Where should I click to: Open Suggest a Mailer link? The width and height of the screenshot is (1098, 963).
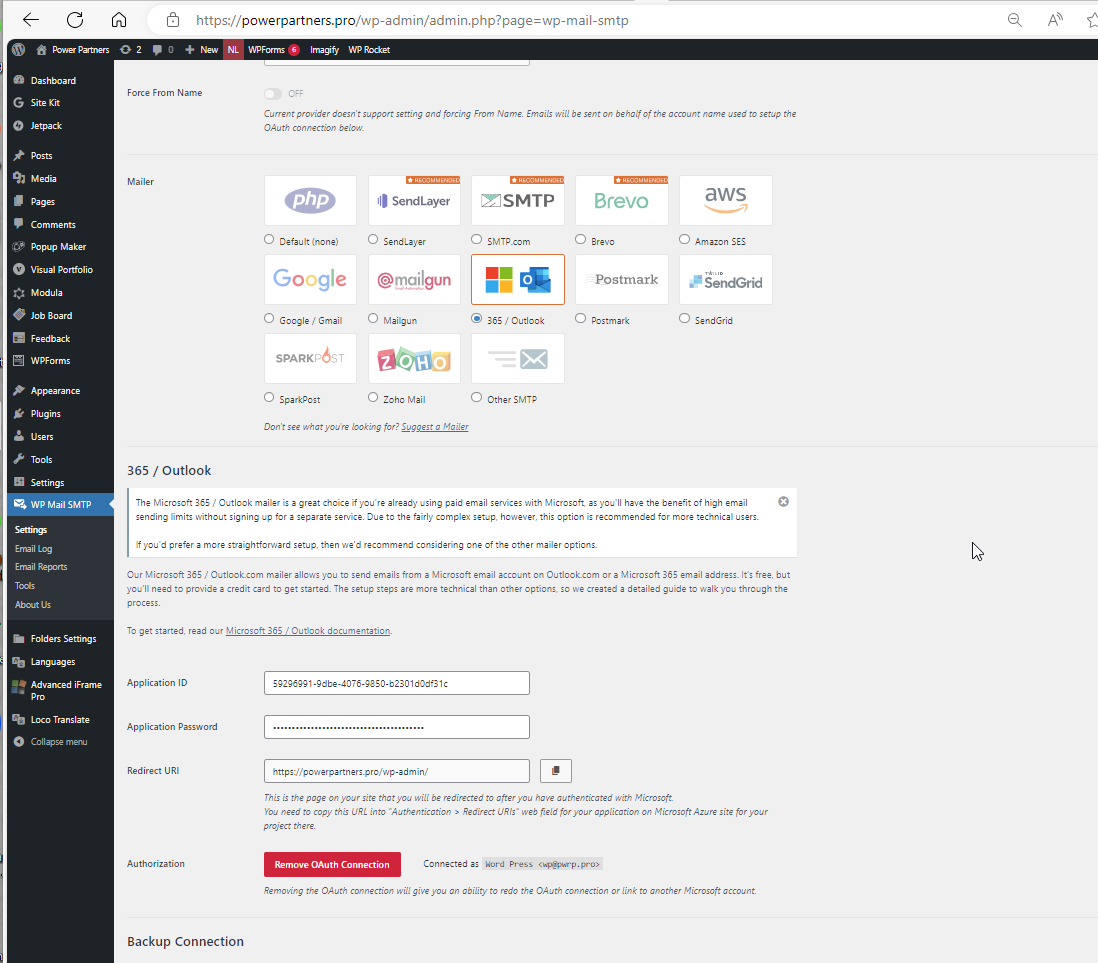click(435, 427)
